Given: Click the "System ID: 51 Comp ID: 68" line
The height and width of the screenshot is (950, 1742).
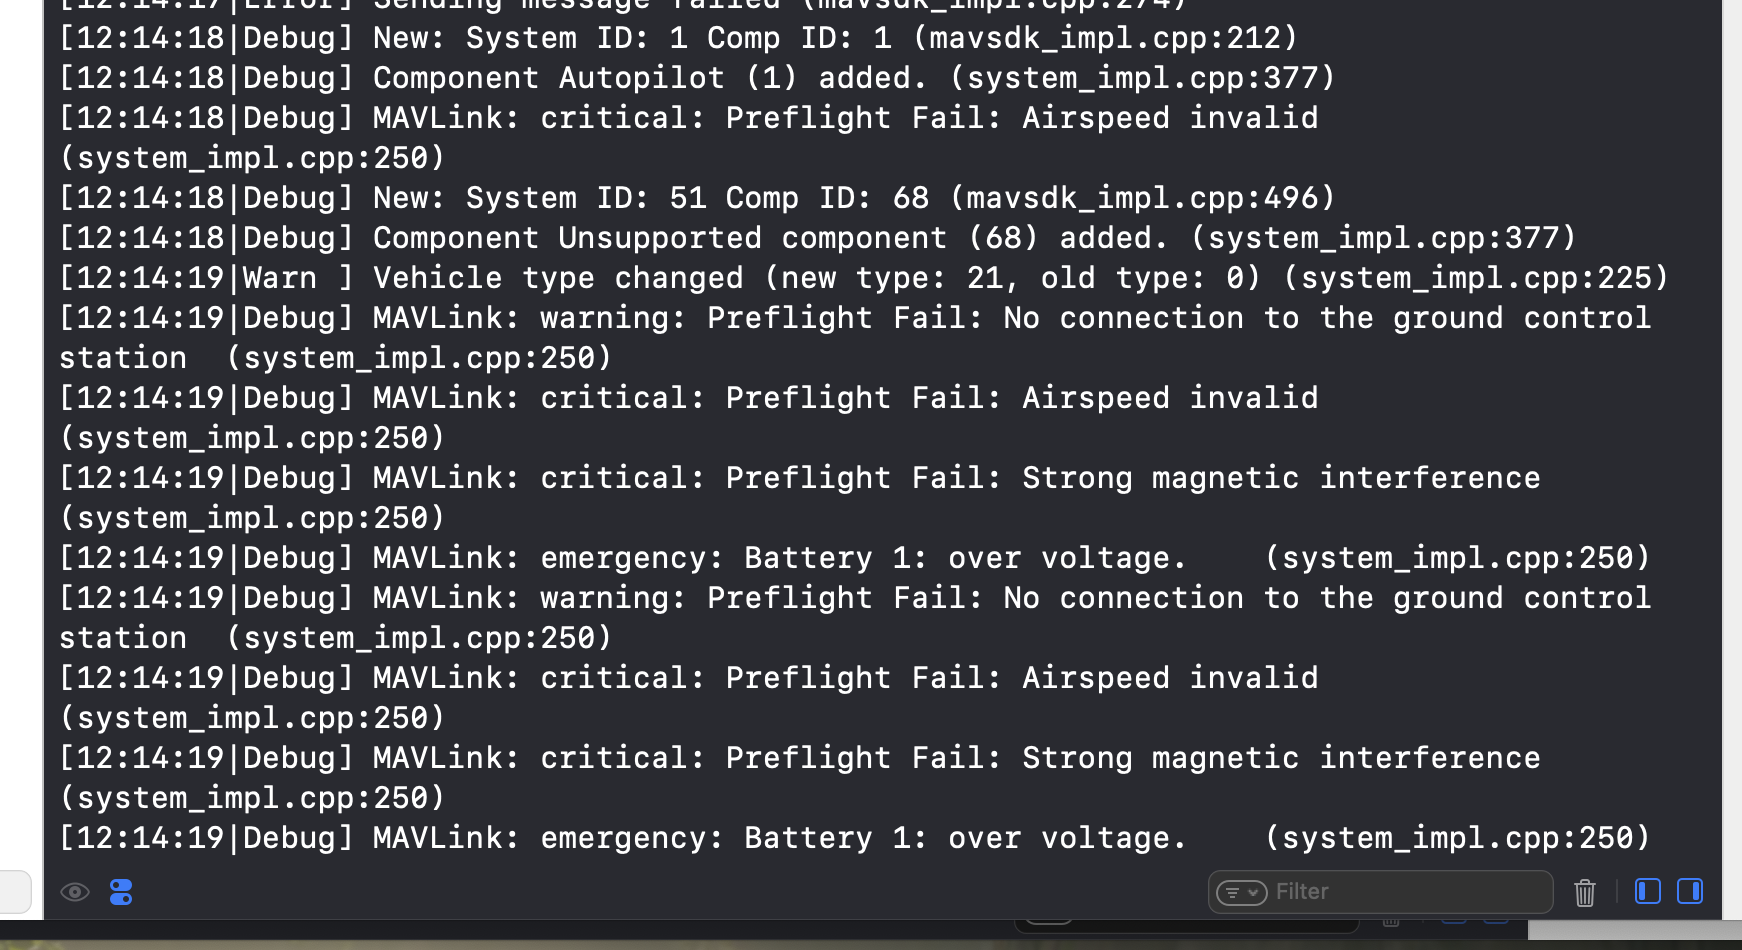Looking at the screenshot, I should (x=697, y=198).
